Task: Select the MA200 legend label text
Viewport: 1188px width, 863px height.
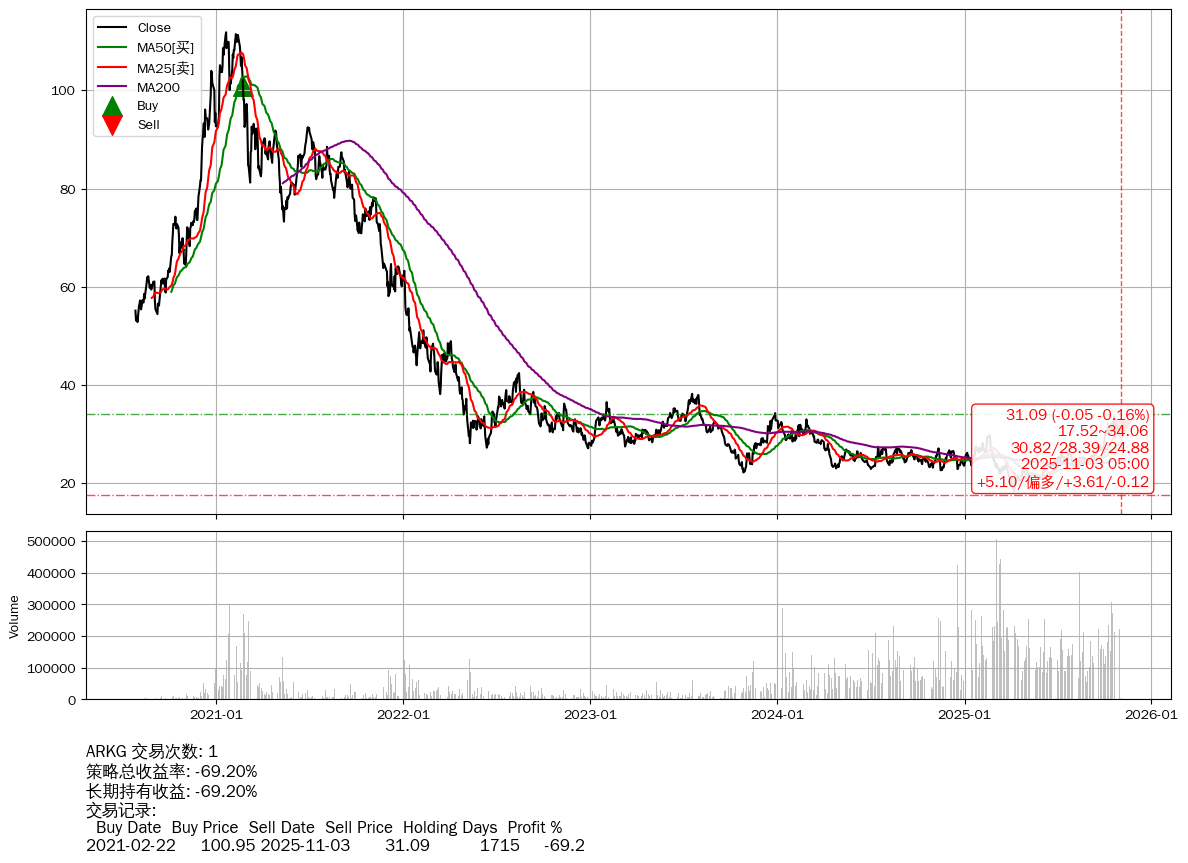Action: coord(158,87)
